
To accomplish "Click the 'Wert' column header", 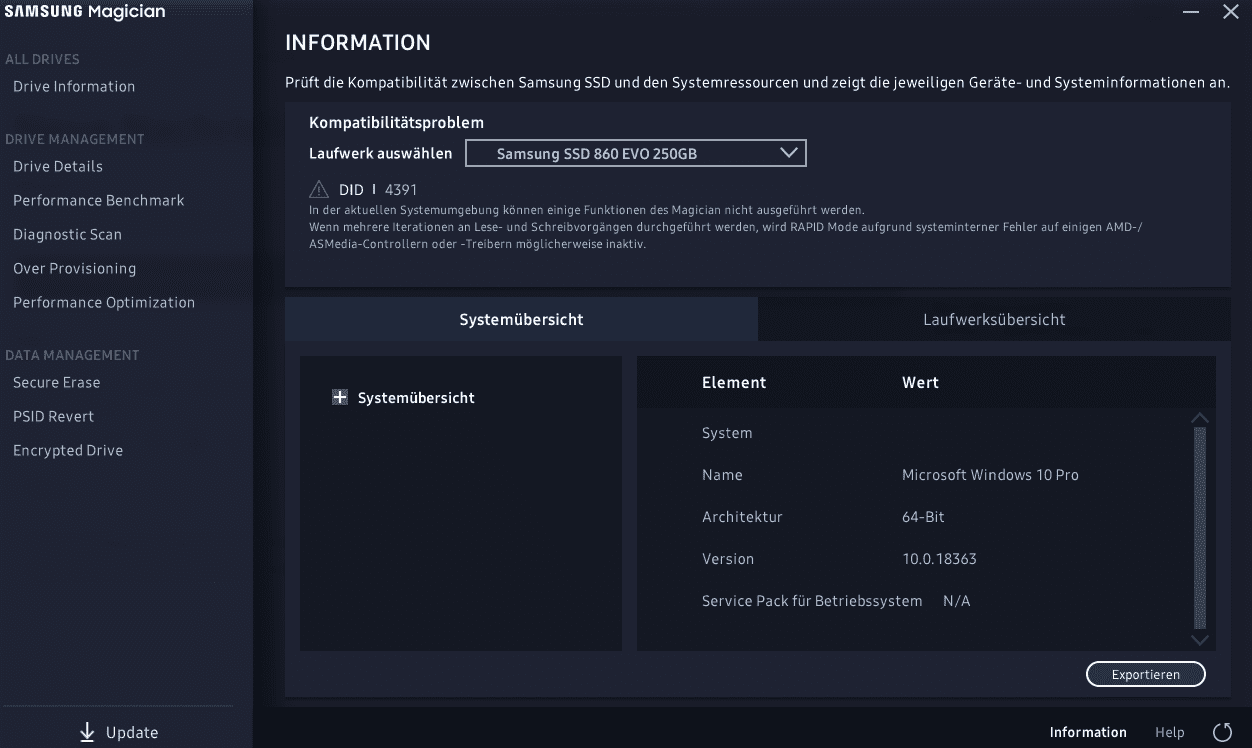I will pyautogui.click(x=920, y=382).
